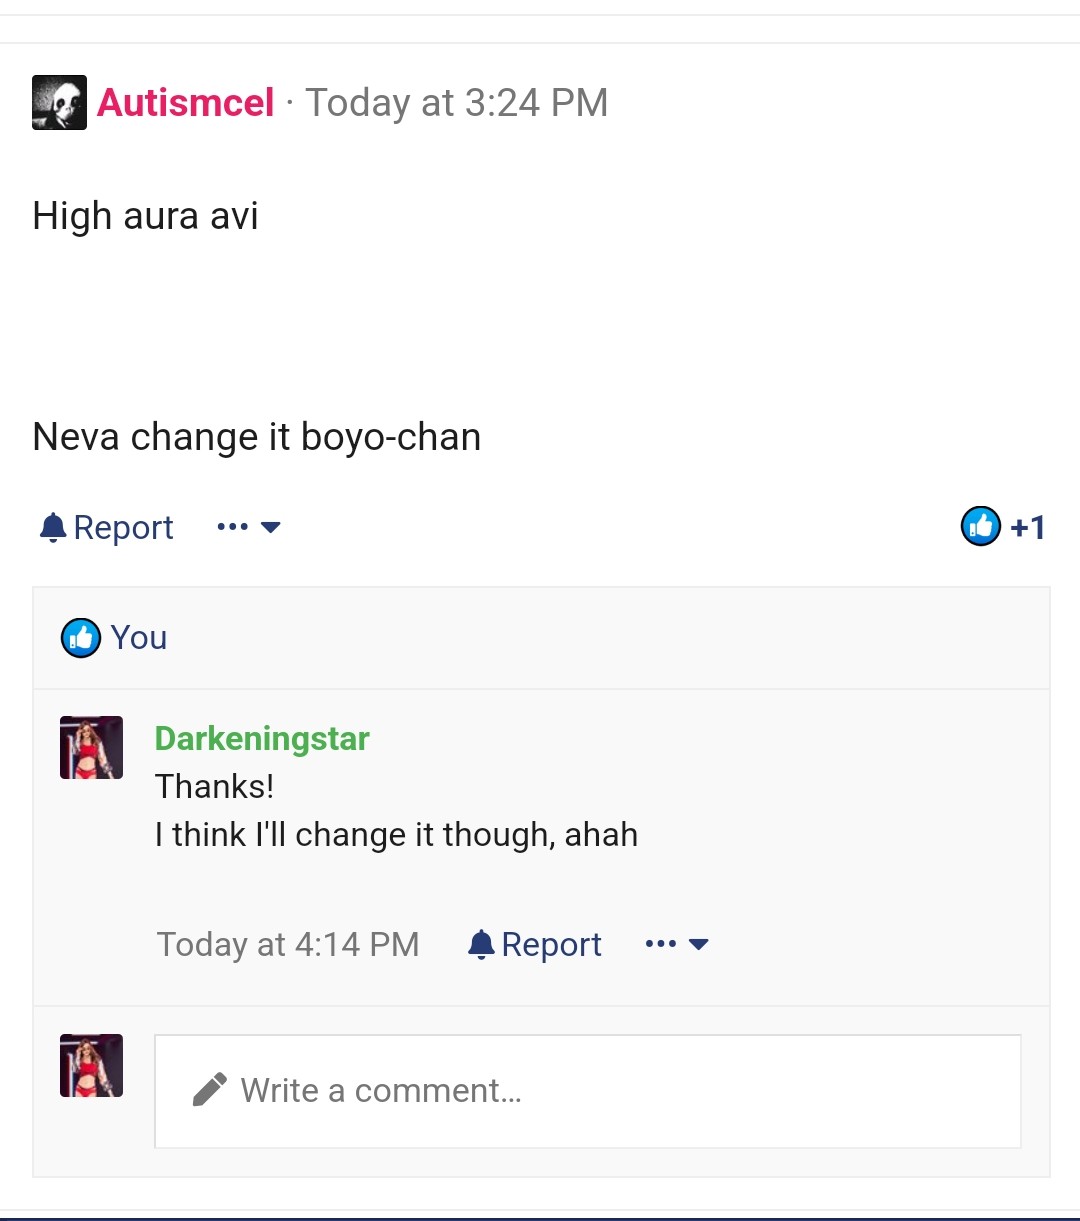View the +1 reaction score

point(1028,527)
